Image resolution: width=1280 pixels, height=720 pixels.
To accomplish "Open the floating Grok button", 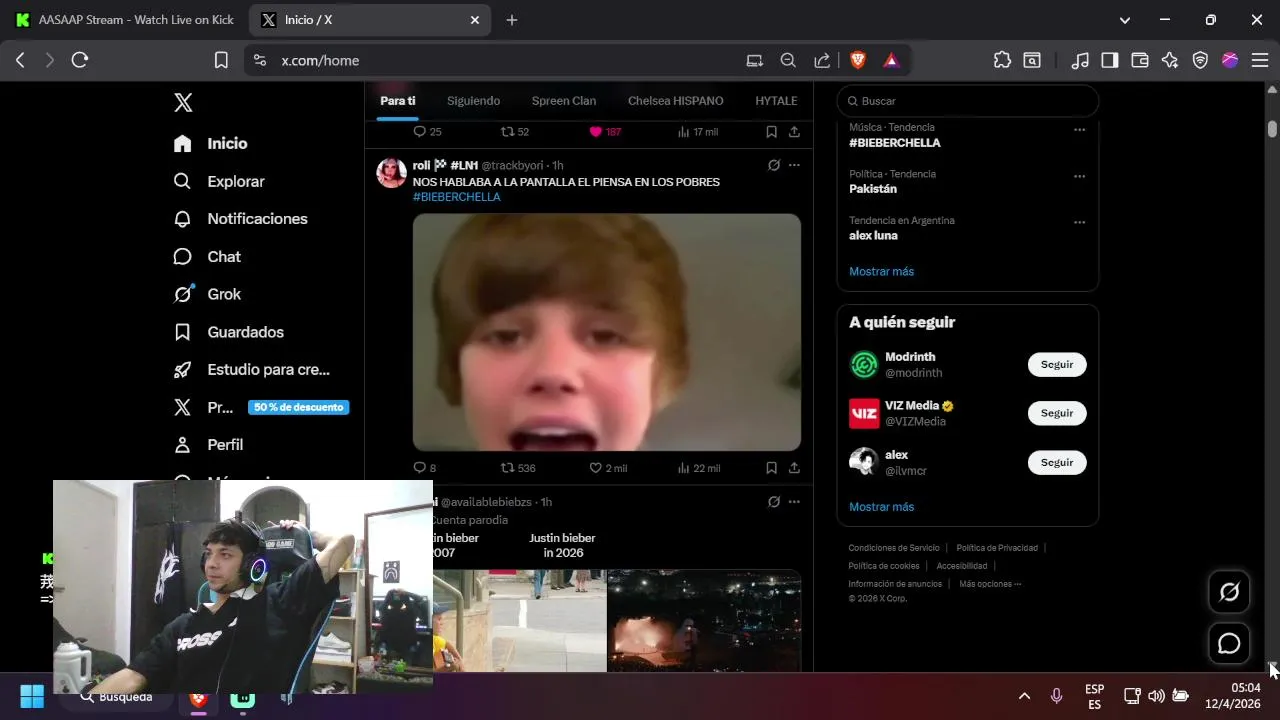I will (1229, 592).
